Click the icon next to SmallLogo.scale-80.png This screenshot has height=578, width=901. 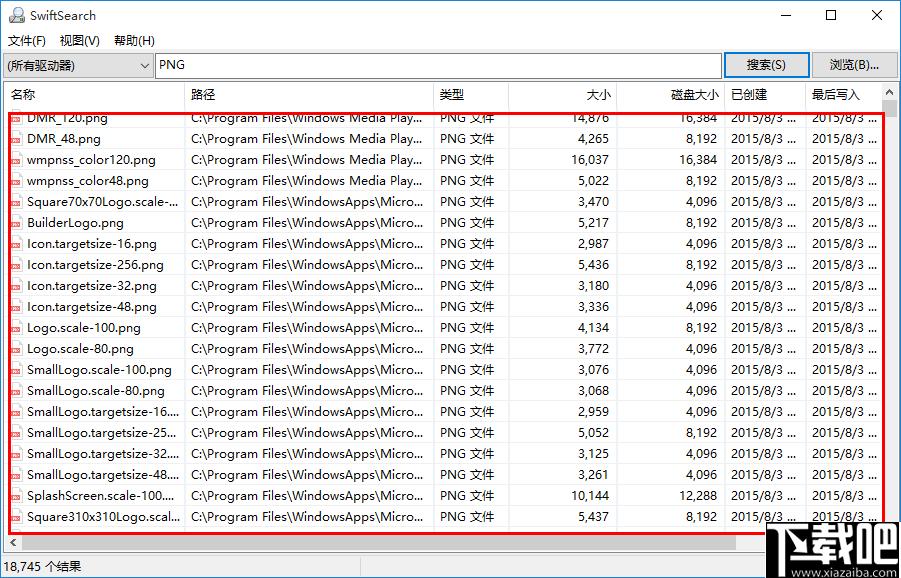pos(16,391)
